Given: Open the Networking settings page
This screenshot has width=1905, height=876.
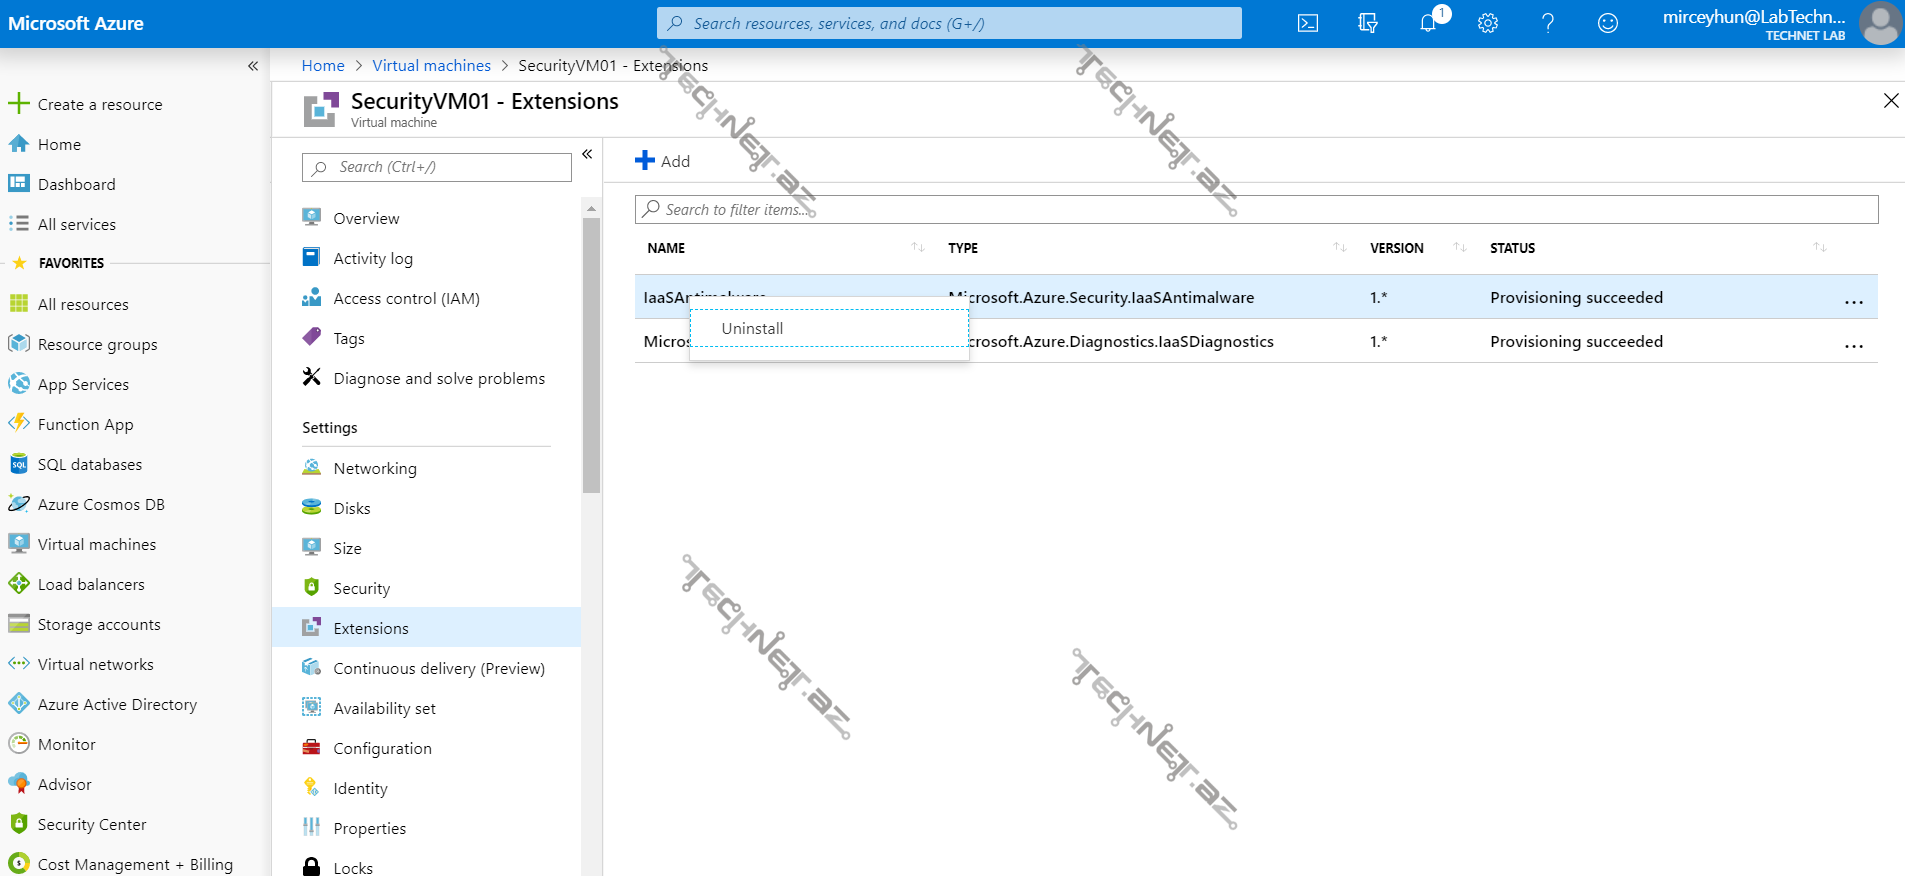Looking at the screenshot, I should pyautogui.click(x=375, y=468).
